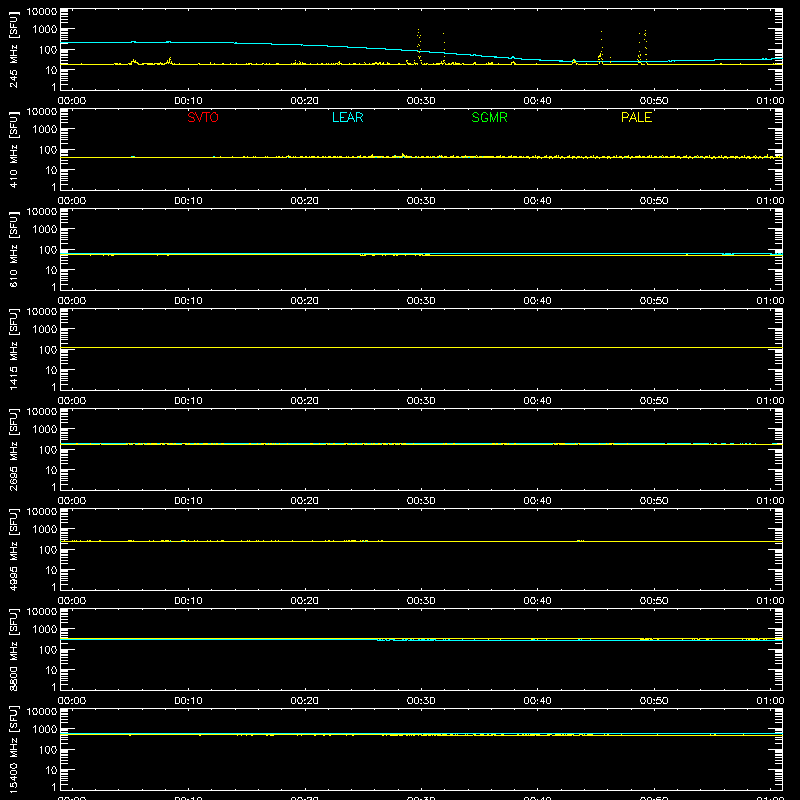Click 00:30 time label below 1415 MHz plot

421,401
